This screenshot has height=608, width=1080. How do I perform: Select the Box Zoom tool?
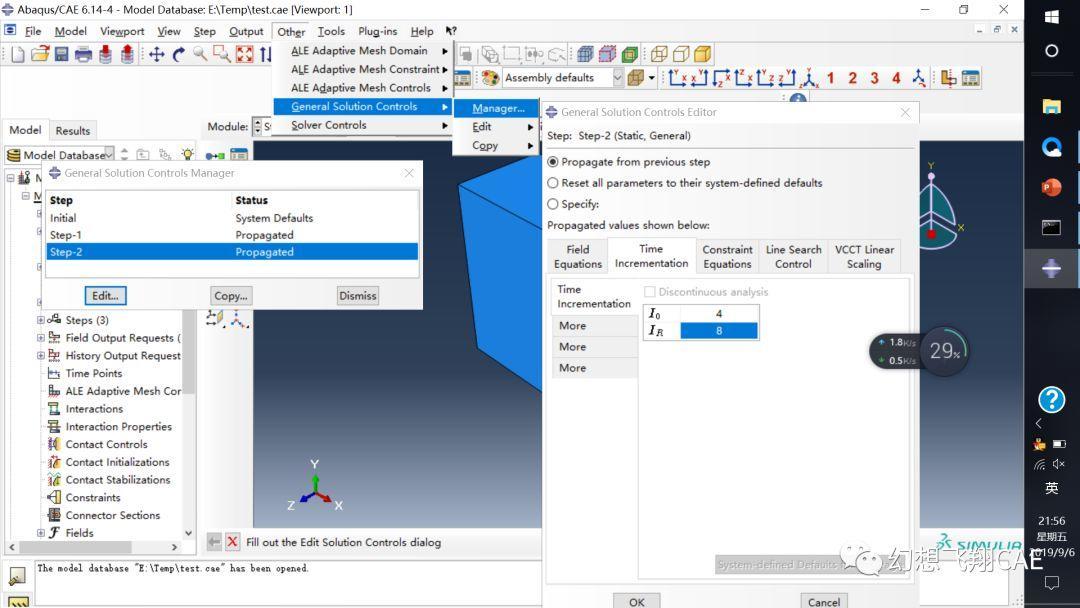[x=222, y=54]
